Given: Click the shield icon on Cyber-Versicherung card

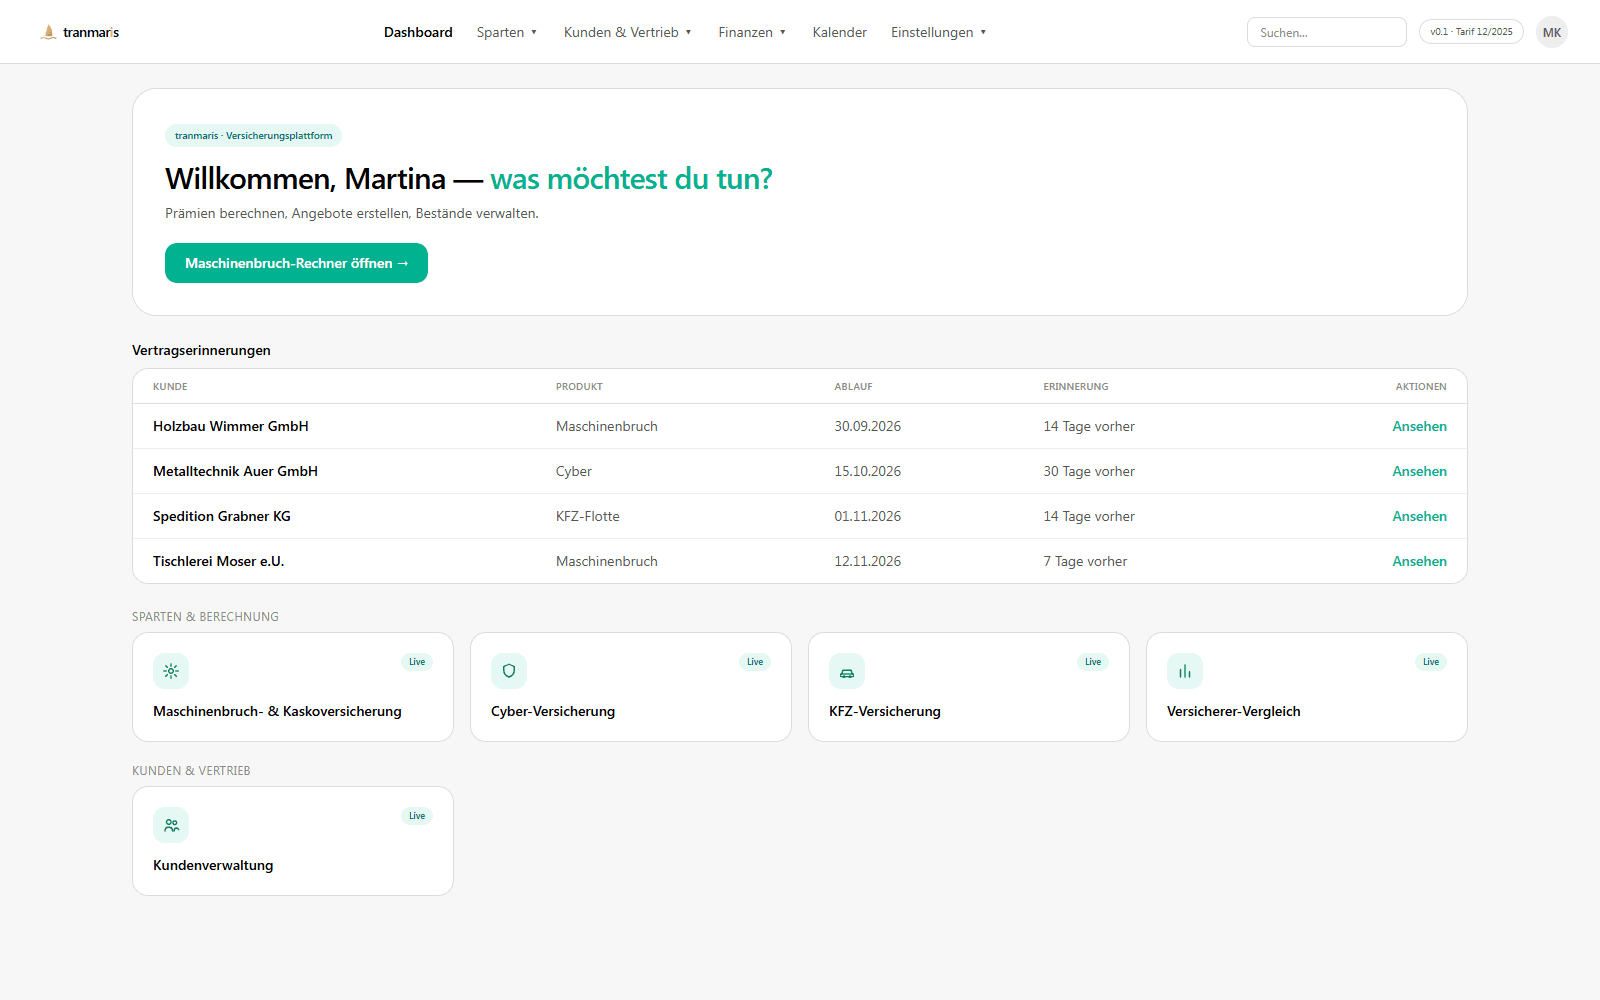Looking at the screenshot, I should pos(509,671).
